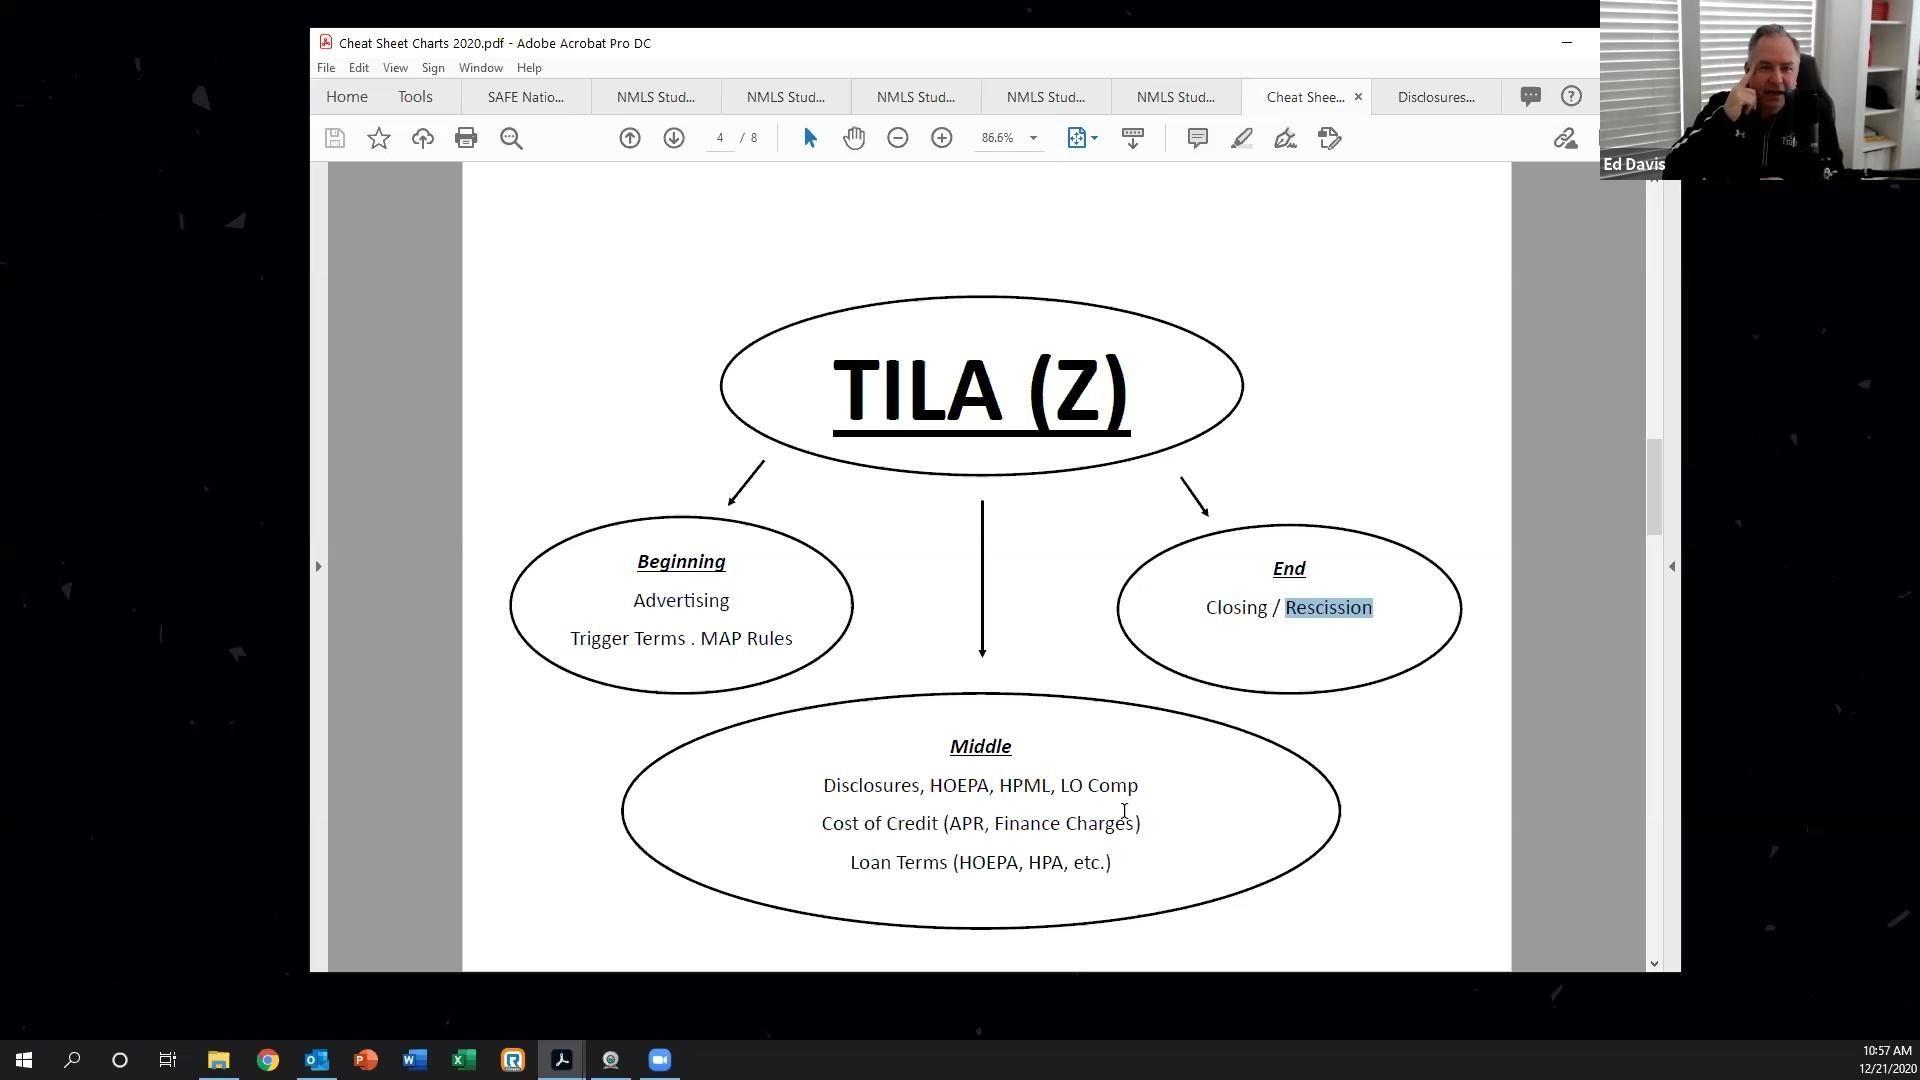Open the View menu
Viewport: 1920px width, 1080px height.
pos(395,68)
